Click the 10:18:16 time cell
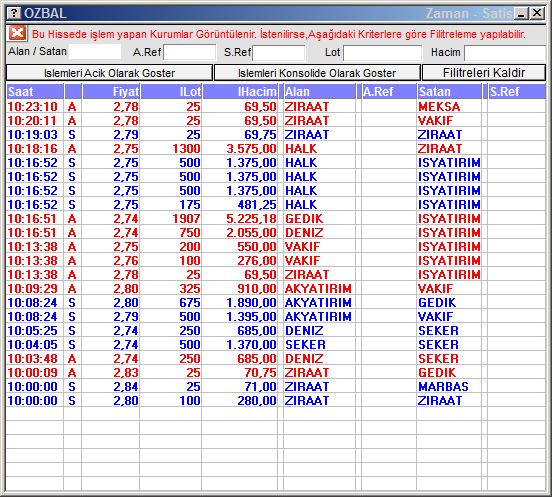Viewport: 552px width, 497px height. coord(32,149)
